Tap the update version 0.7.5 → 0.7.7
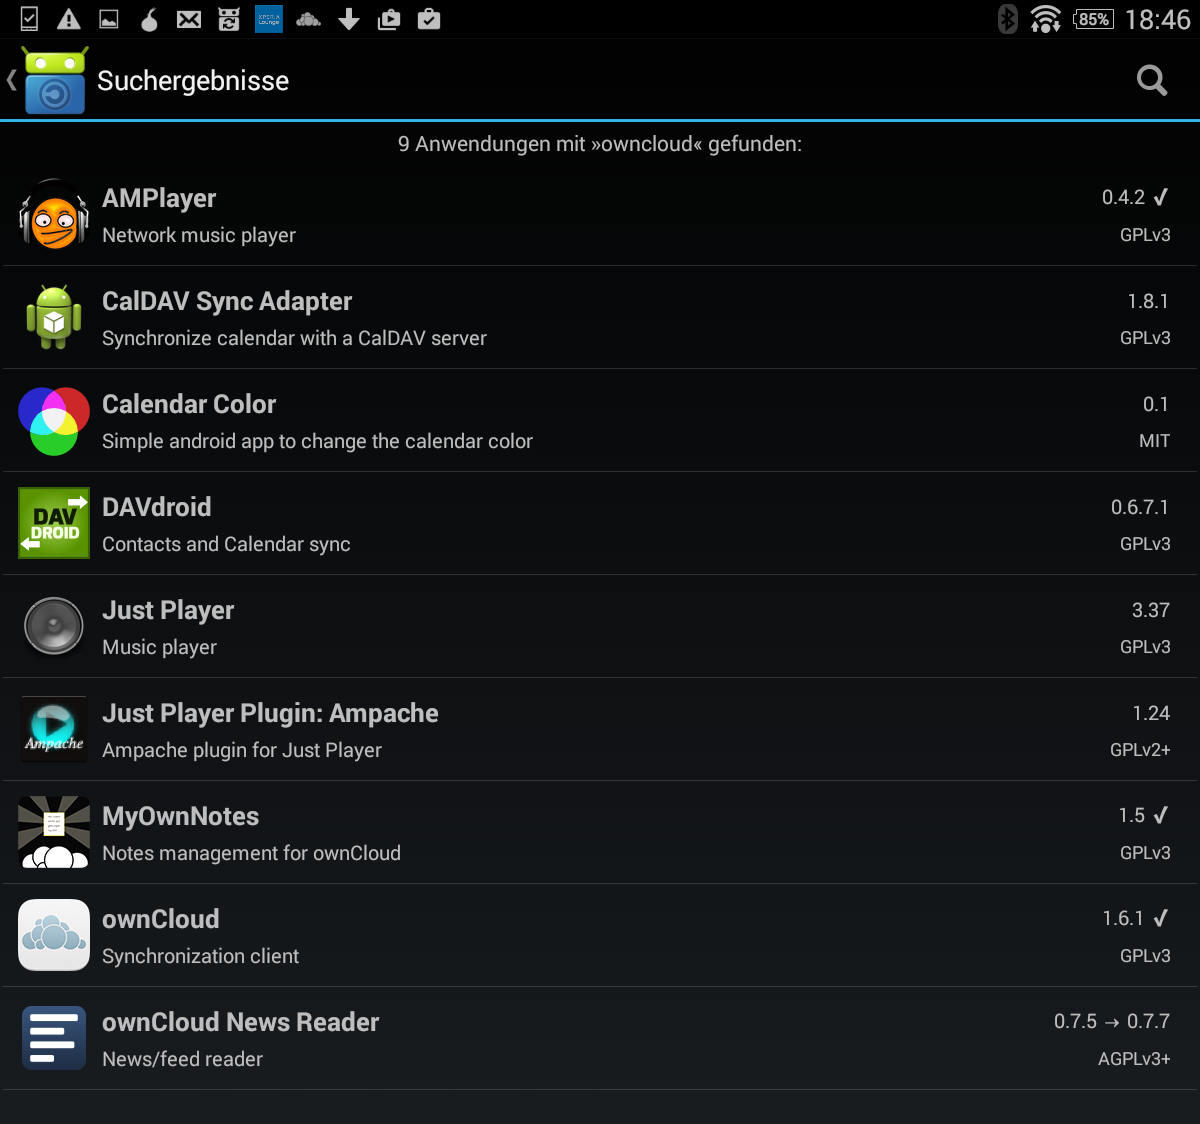The image size is (1200, 1124). pos(1112,1021)
